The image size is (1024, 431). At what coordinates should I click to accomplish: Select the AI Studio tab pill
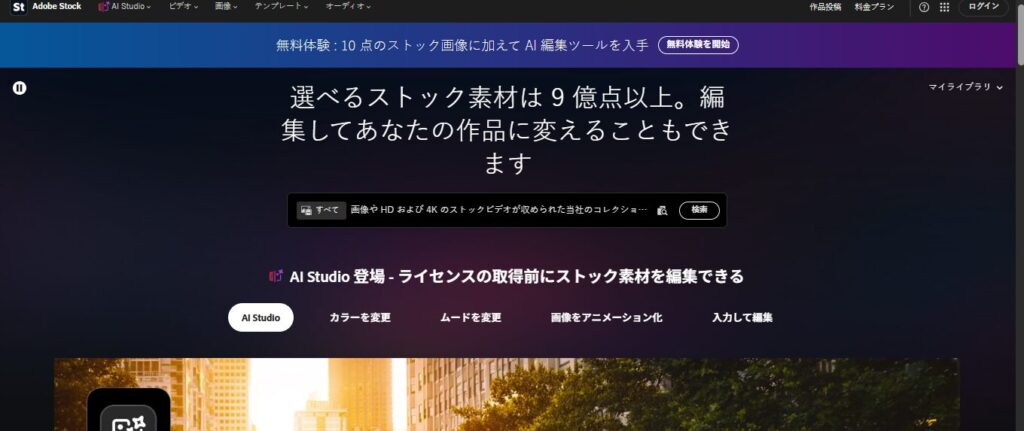pos(261,318)
